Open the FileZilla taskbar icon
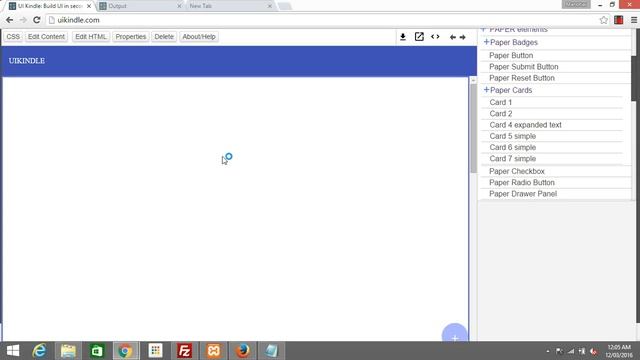The width and height of the screenshot is (640, 360). (184, 351)
